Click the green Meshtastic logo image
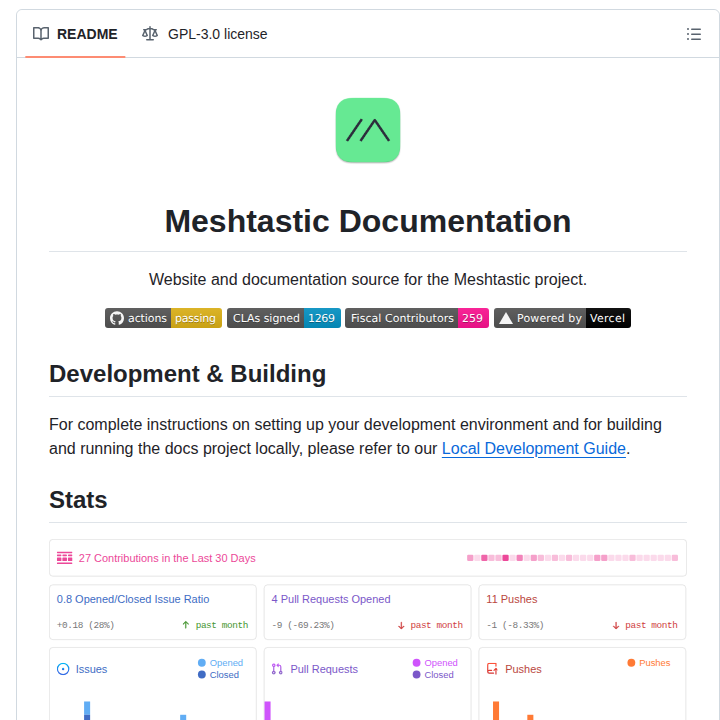The height and width of the screenshot is (720, 720). (368, 130)
